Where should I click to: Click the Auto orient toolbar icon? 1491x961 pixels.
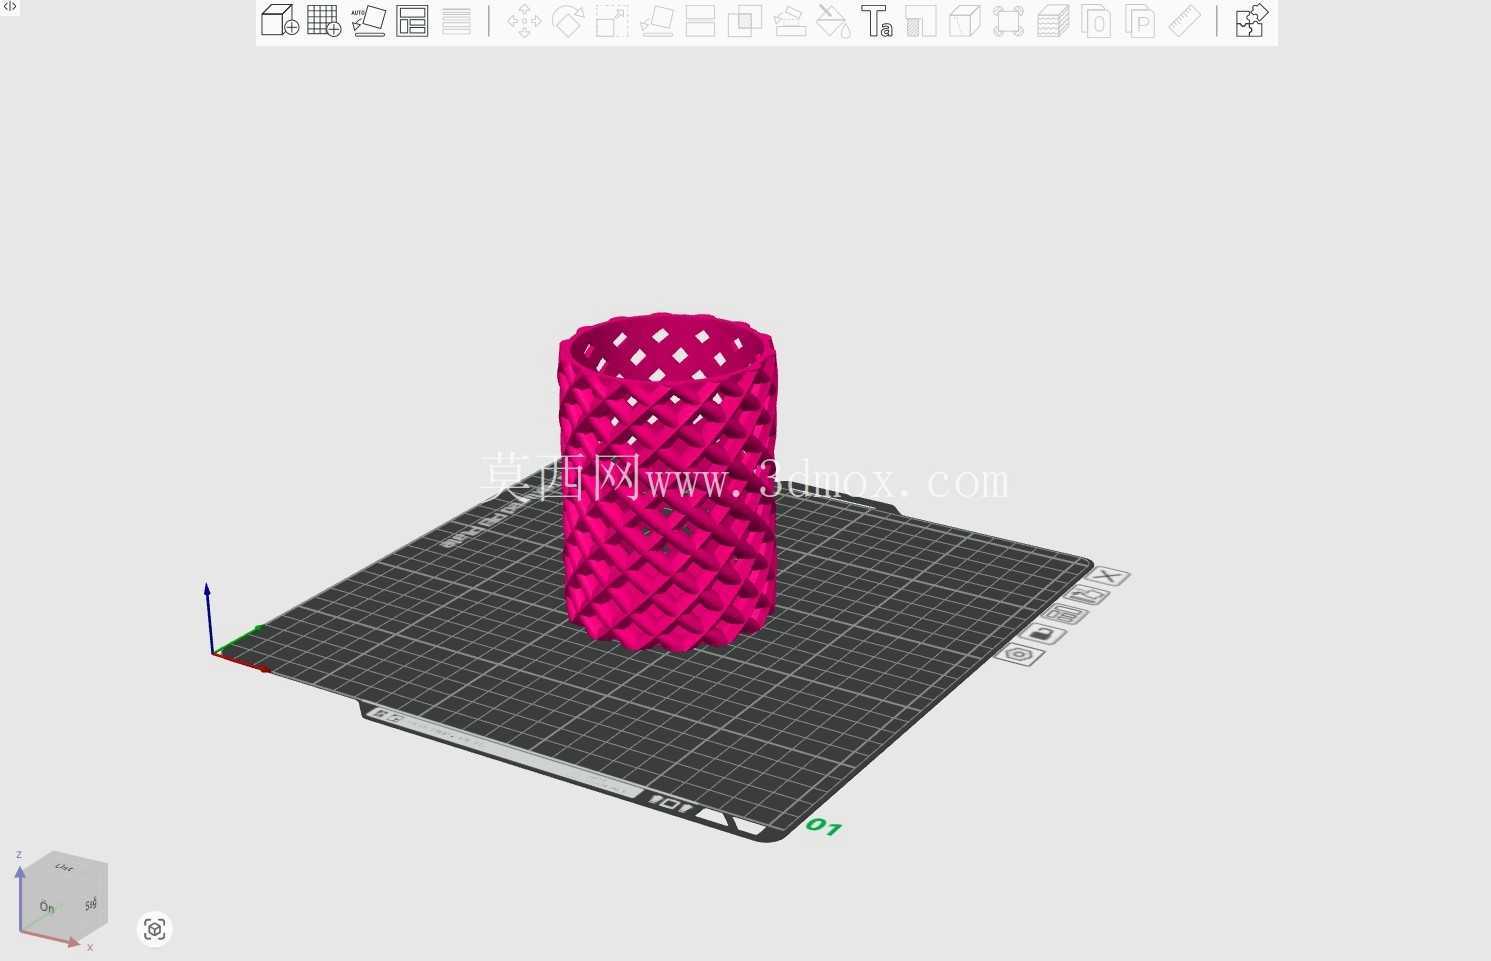(368, 21)
